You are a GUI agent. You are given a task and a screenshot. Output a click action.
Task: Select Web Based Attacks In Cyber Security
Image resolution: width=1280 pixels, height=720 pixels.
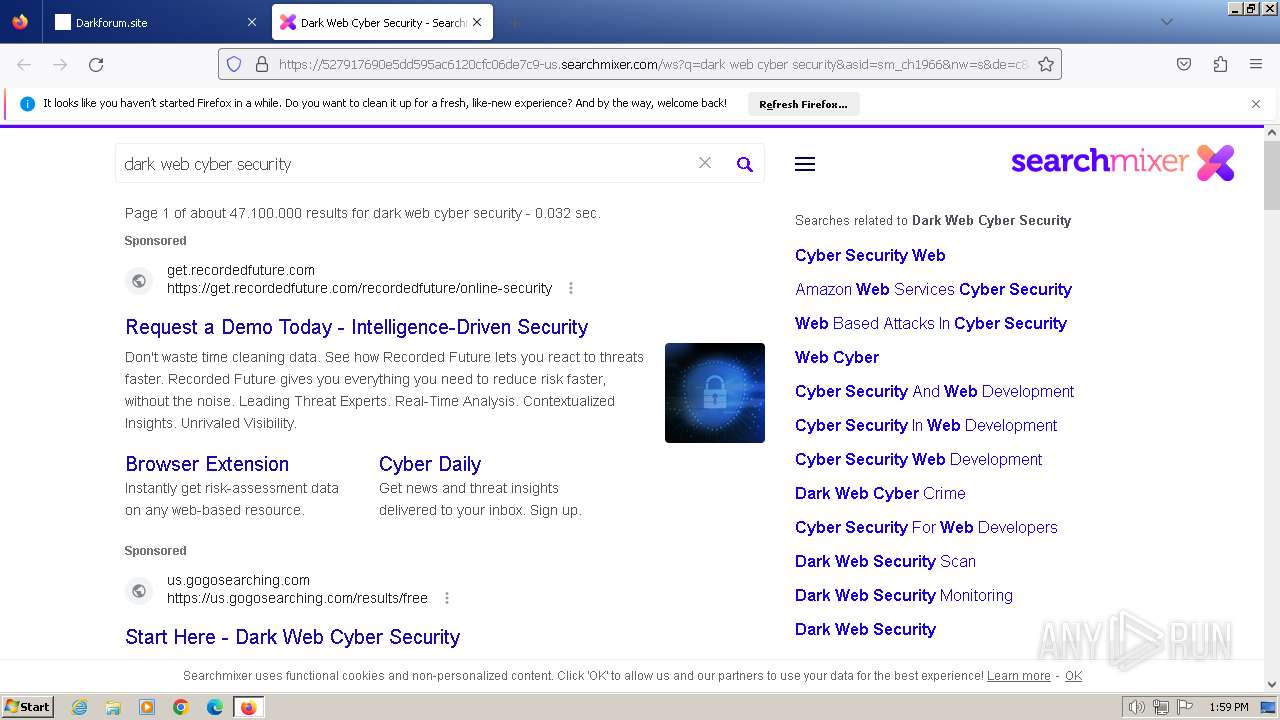click(x=931, y=323)
